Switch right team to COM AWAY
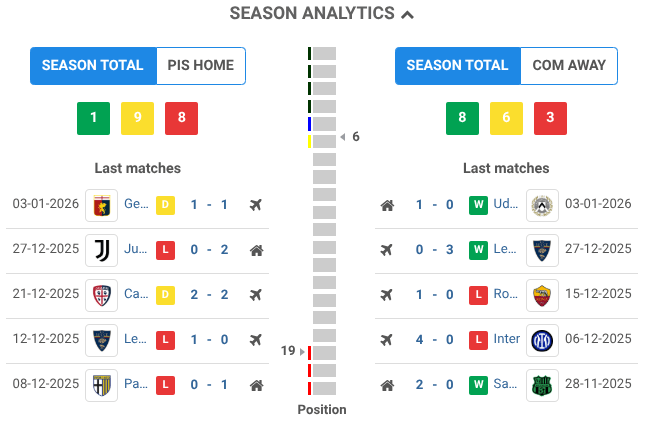Image resolution: width=651 pixels, height=423 pixels. (569, 66)
